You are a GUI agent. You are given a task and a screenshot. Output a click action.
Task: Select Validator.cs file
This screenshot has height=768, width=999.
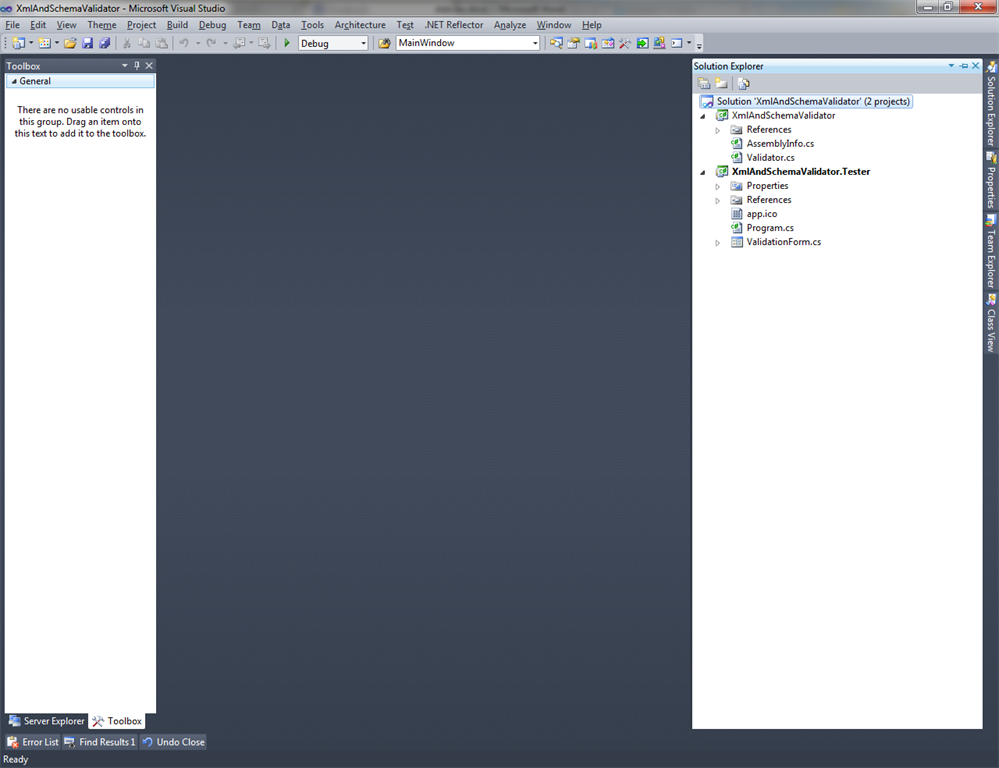click(770, 157)
